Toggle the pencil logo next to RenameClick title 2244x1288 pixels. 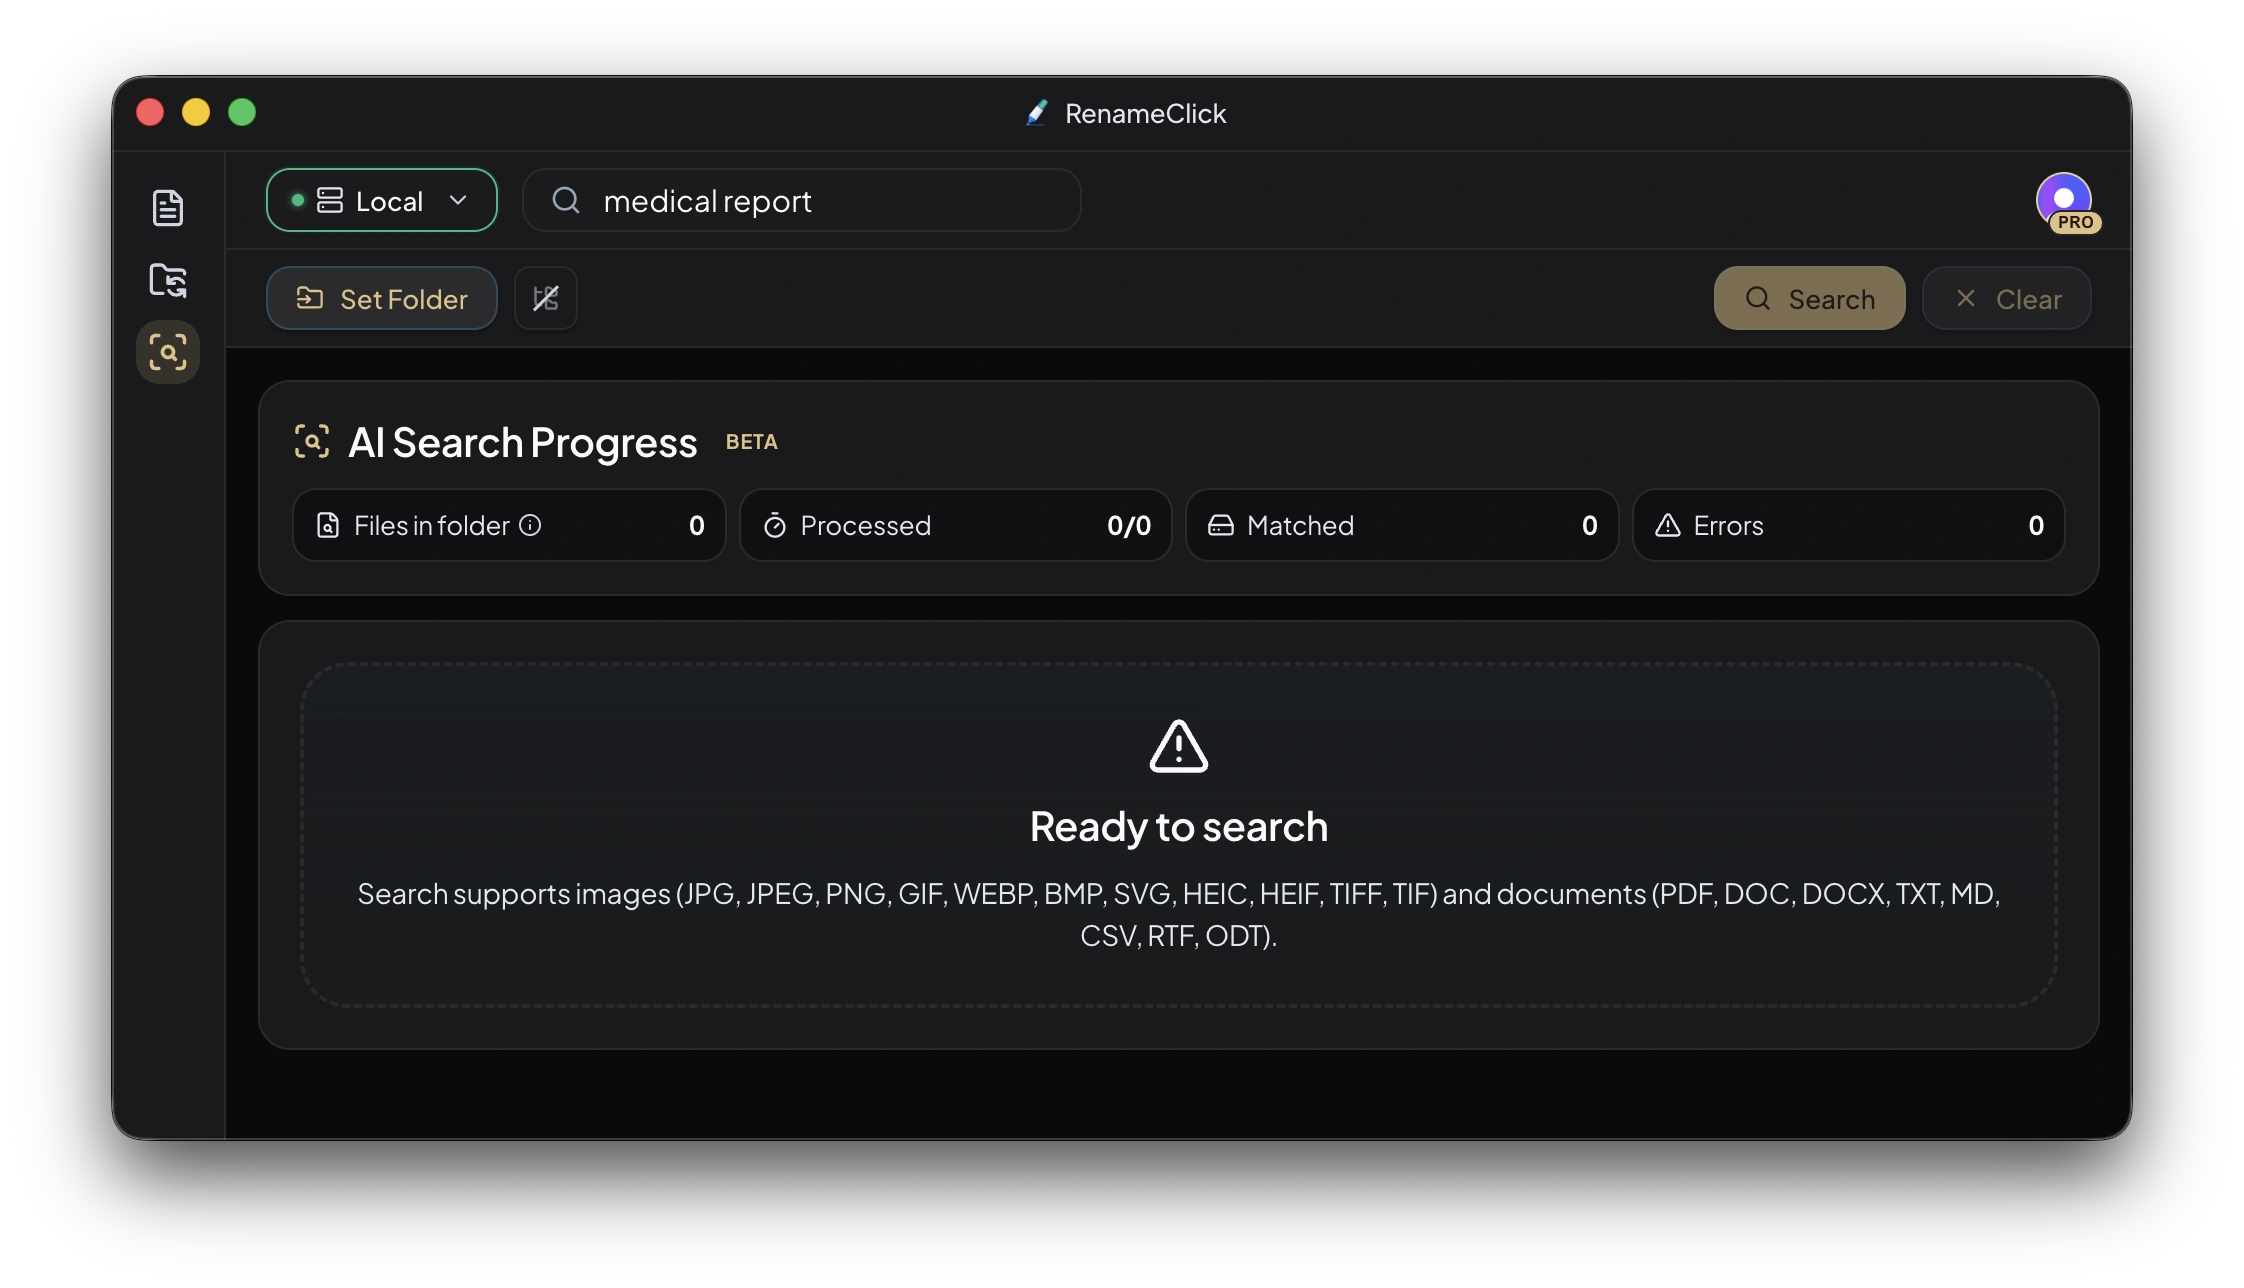click(1037, 113)
